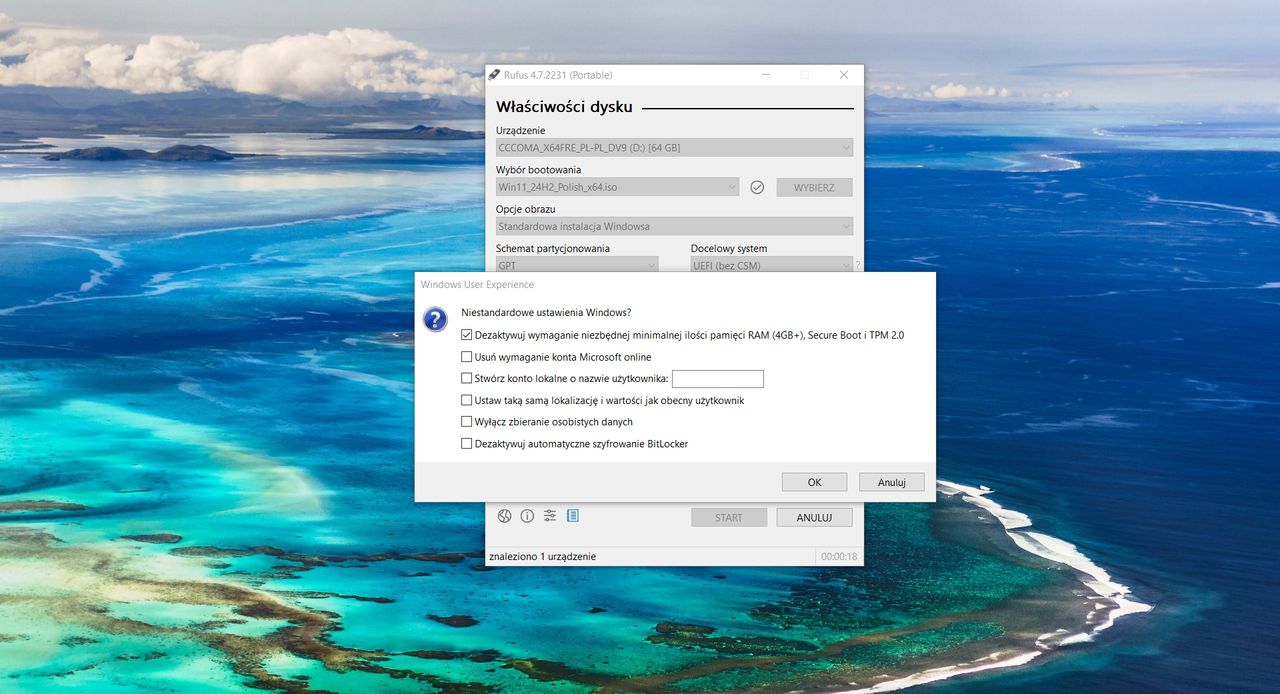Close the Rufus window
Viewport: 1280px width, 694px height.
844,75
